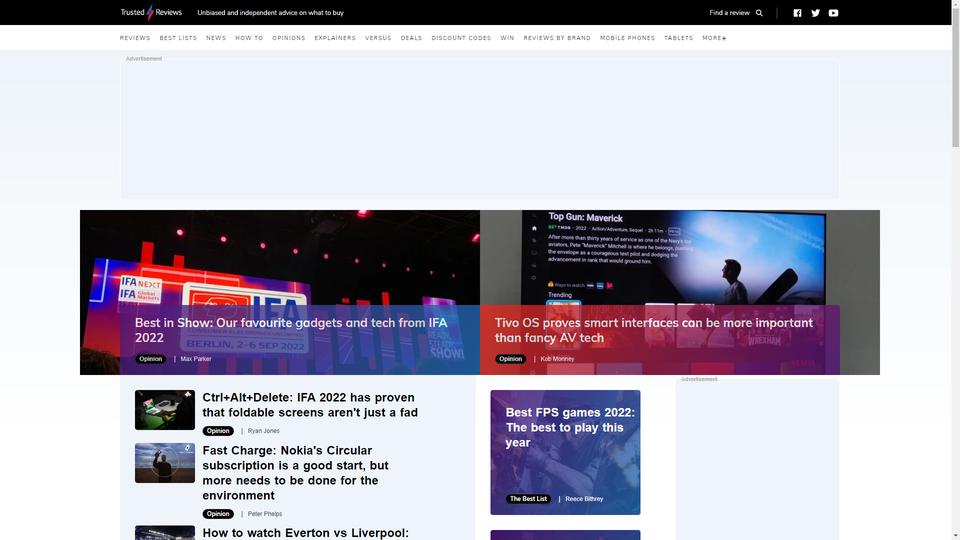Click foldable screens article thumbnail
The height and width of the screenshot is (540, 960).
[x=165, y=410]
